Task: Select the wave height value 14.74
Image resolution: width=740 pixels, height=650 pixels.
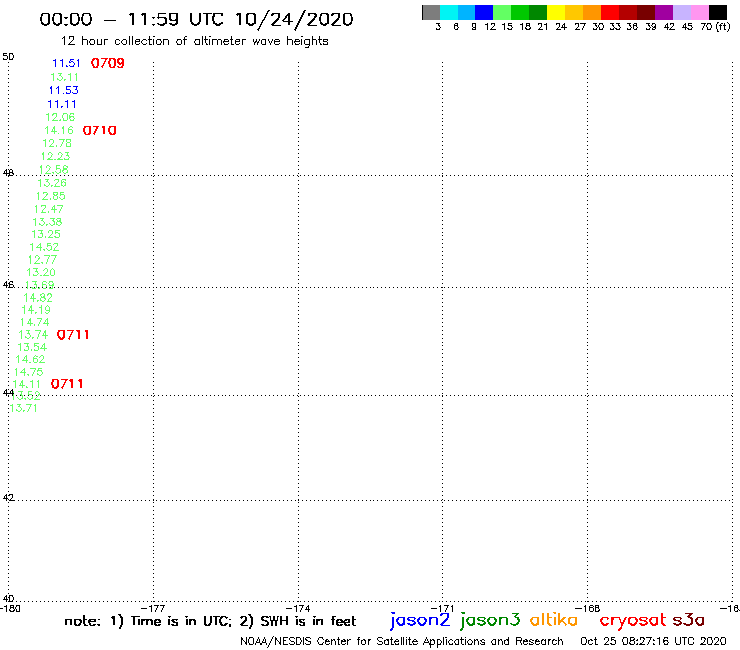Action: click(34, 322)
